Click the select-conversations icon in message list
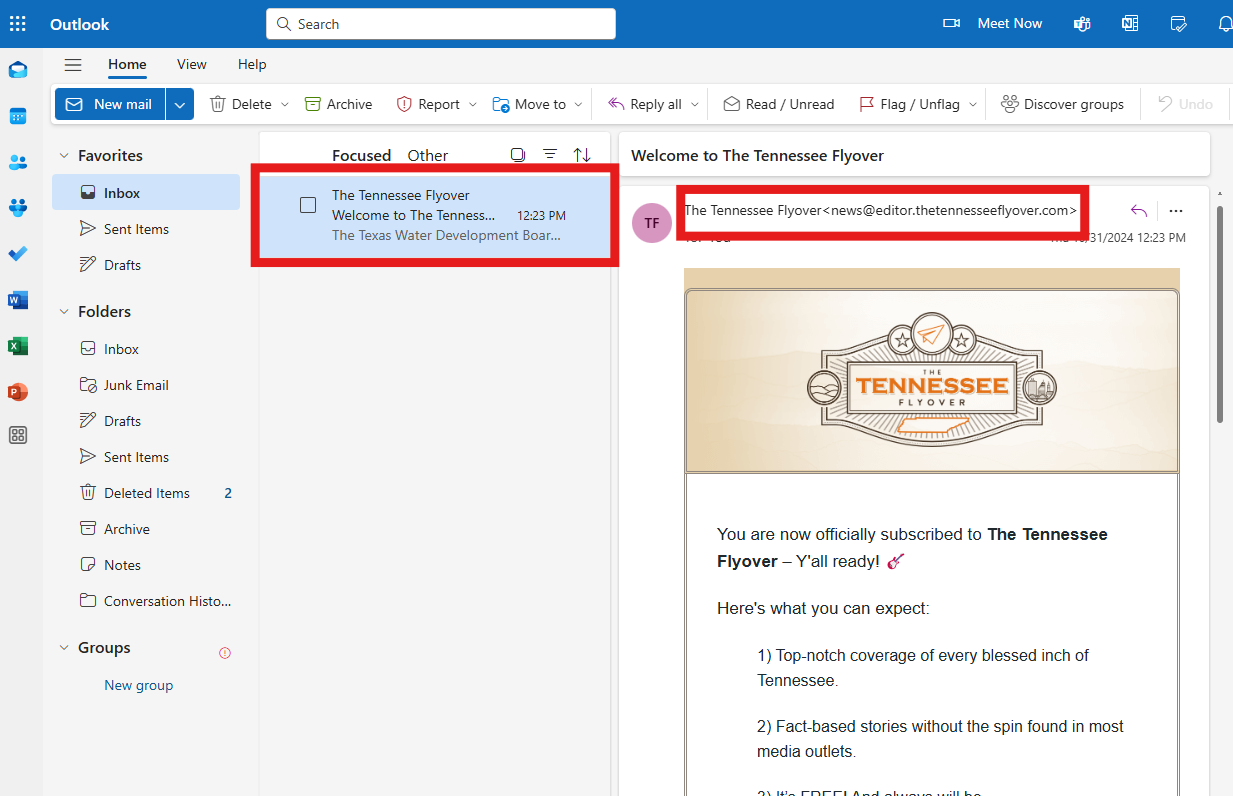The width and height of the screenshot is (1233, 796). coord(518,155)
